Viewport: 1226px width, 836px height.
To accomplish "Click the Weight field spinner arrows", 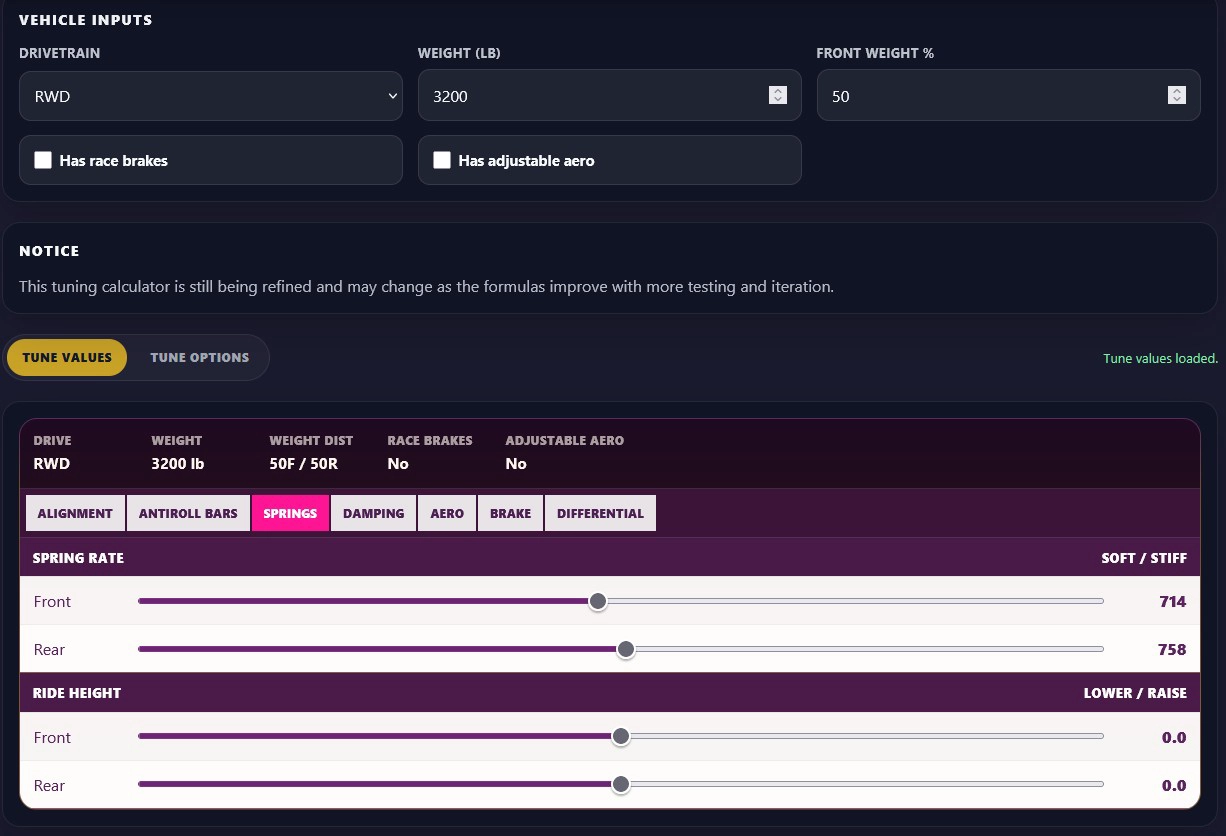I will 777,95.
